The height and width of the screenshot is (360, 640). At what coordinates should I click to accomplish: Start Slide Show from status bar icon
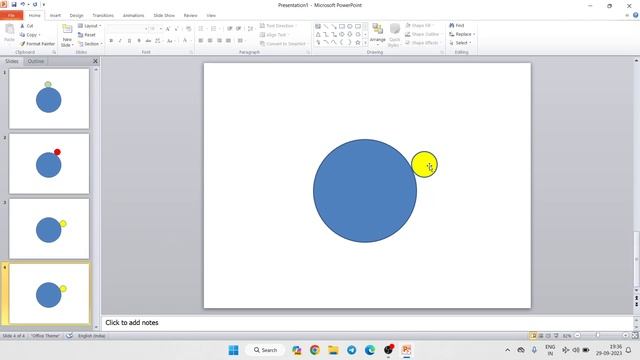556,336
